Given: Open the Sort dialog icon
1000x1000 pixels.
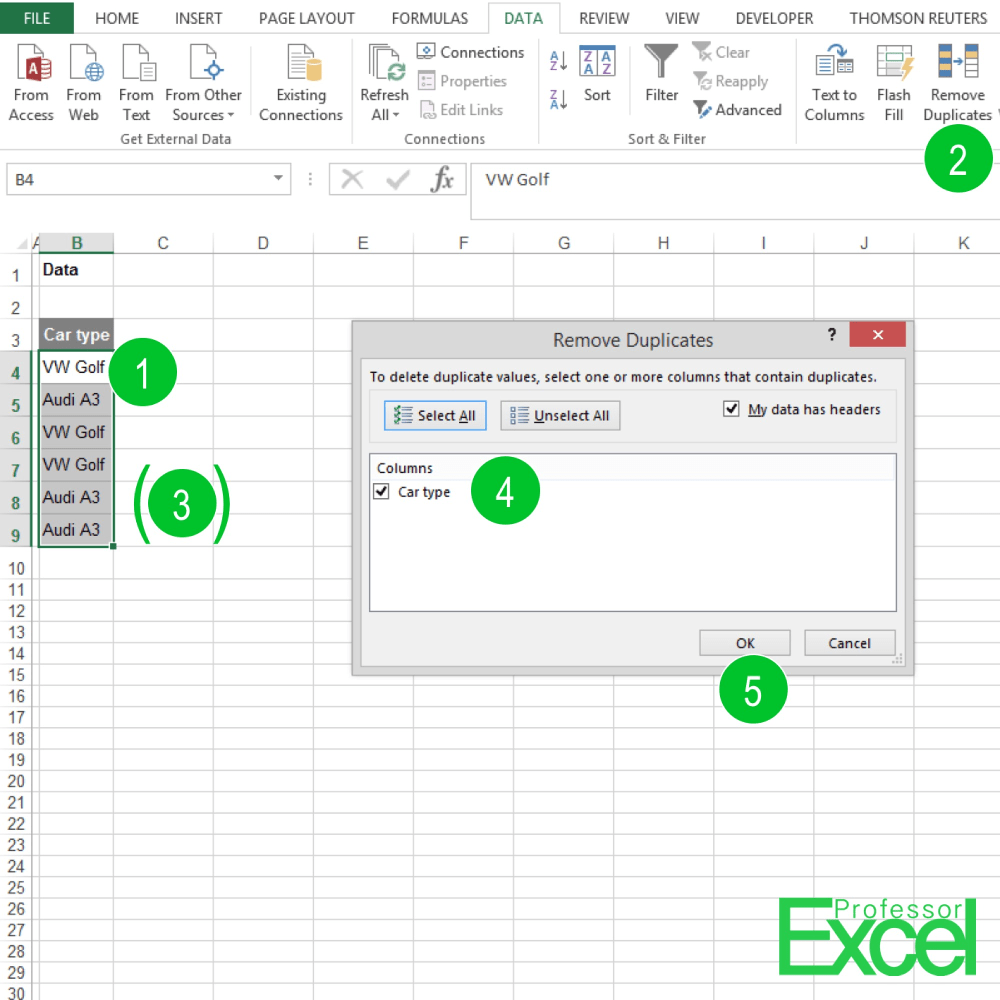Looking at the screenshot, I should pyautogui.click(x=597, y=61).
